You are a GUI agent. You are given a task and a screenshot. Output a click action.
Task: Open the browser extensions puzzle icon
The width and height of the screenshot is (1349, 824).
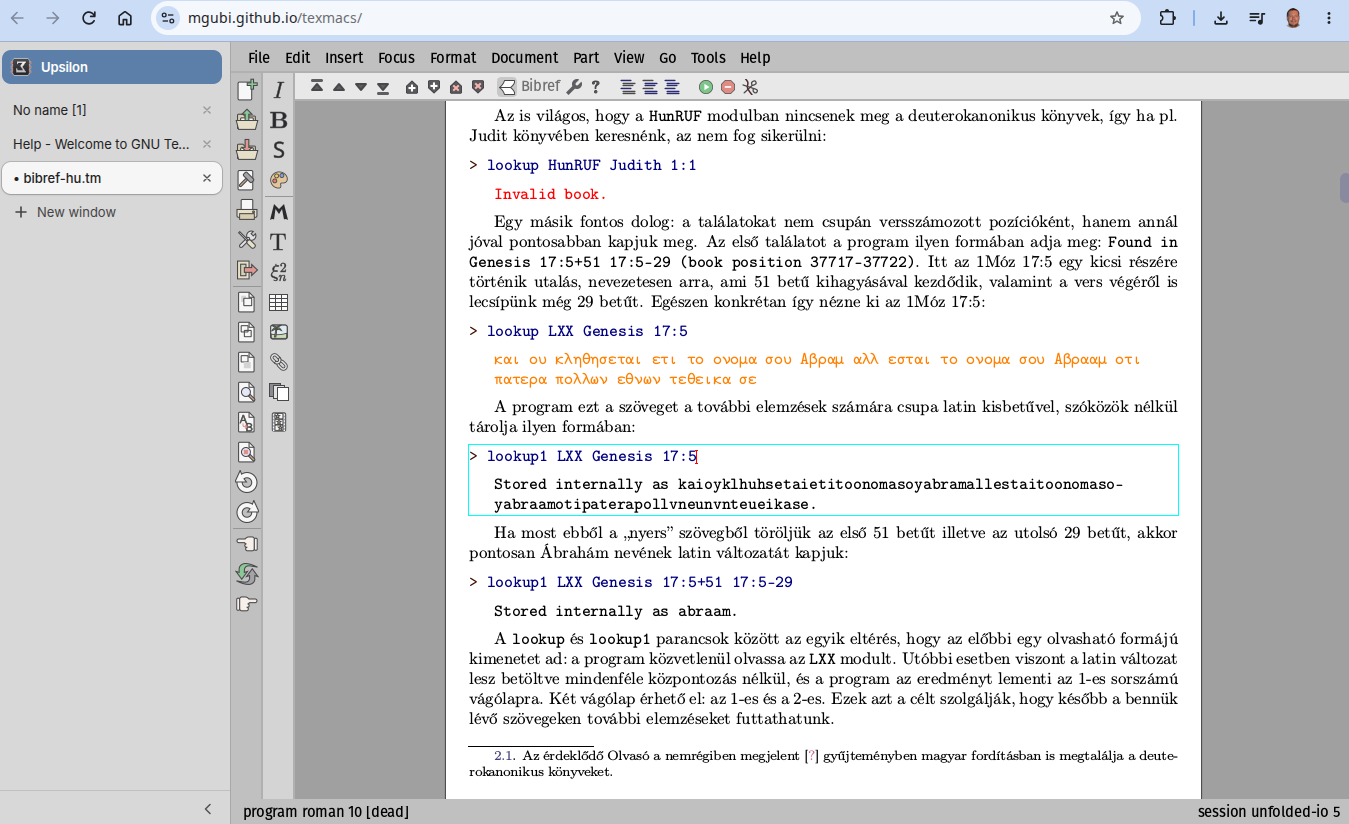pos(1167,18)
